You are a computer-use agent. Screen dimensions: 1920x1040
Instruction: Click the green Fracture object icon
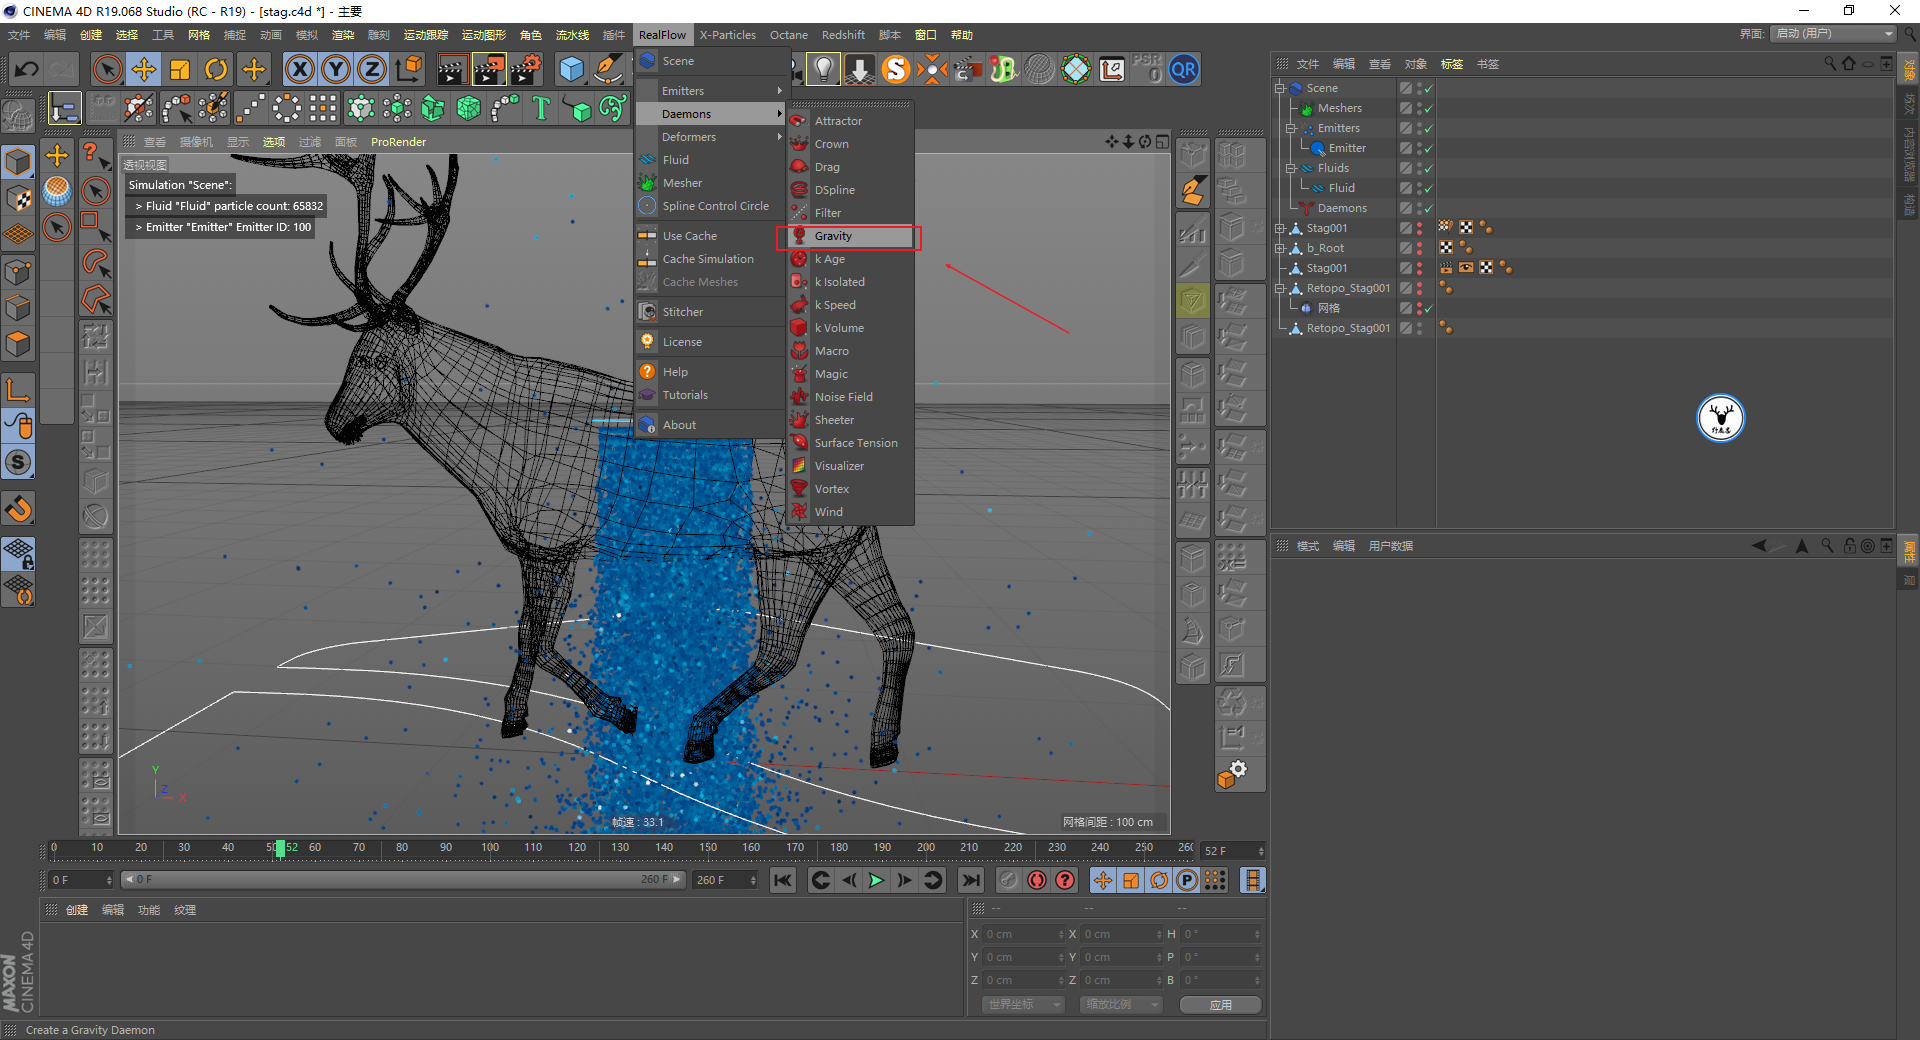433,108
